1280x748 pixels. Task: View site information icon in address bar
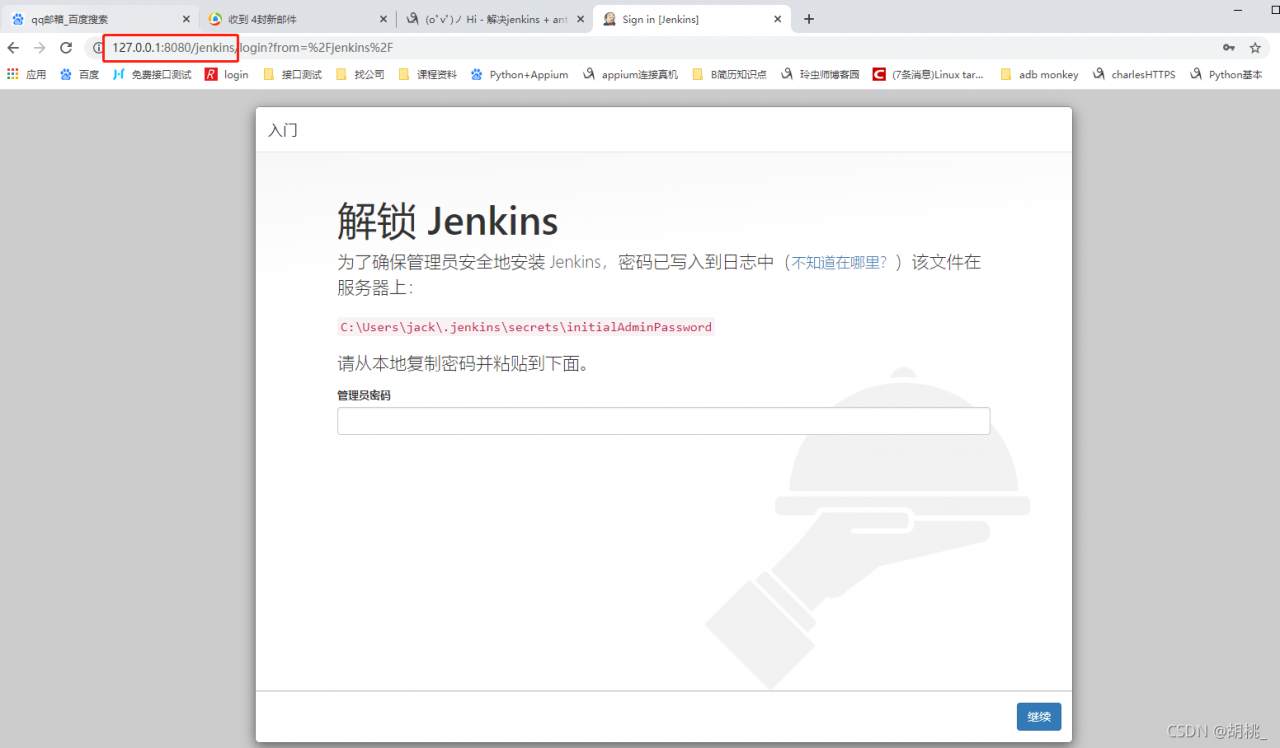click(99, 48)
